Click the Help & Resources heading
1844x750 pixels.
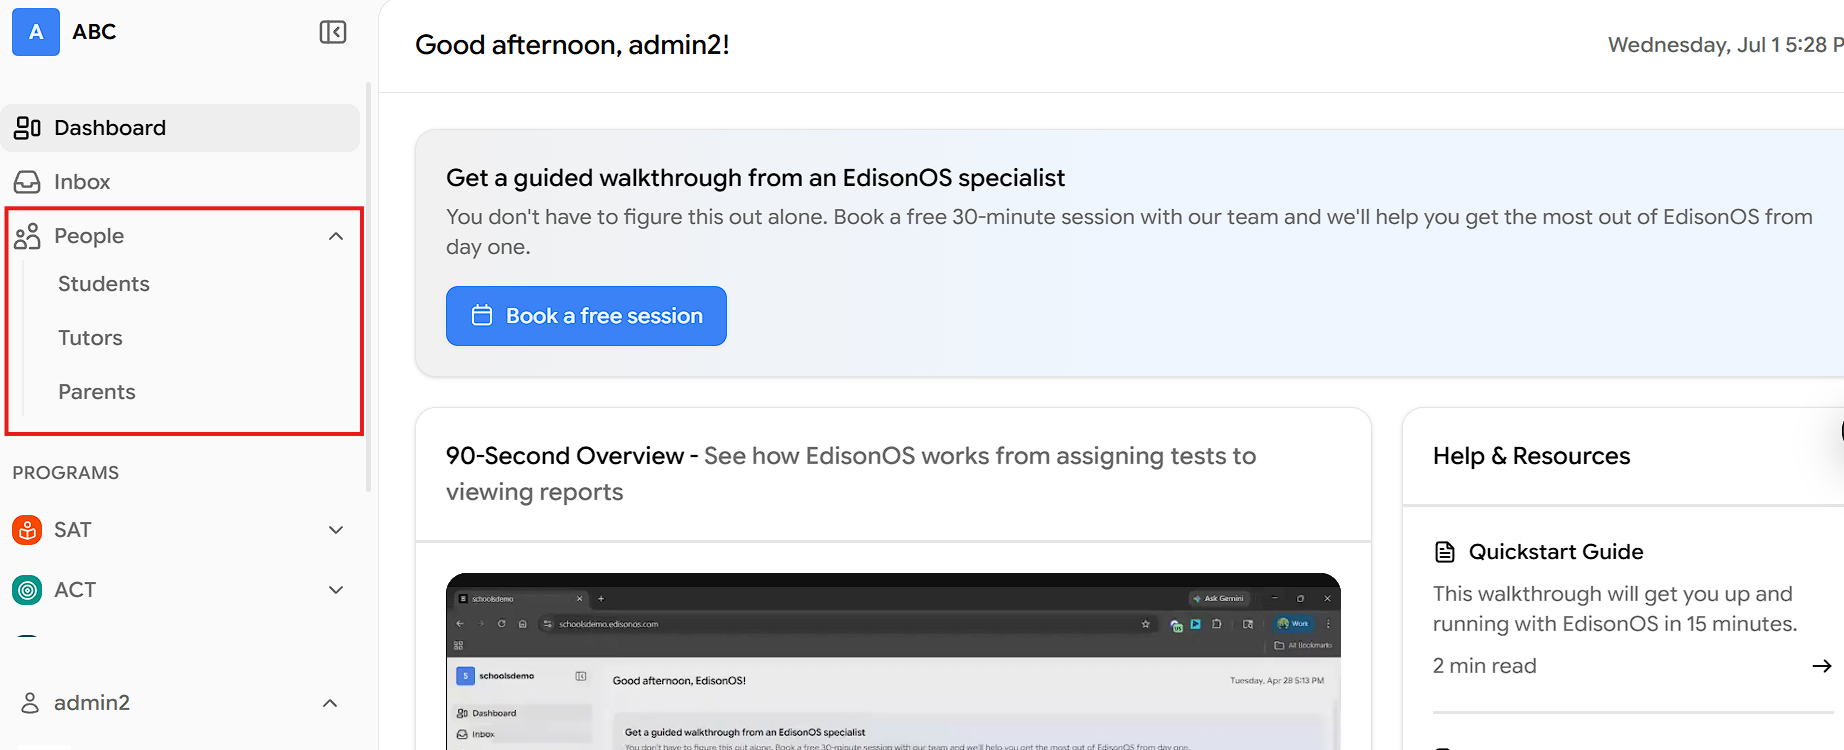tap(1531, 456)
